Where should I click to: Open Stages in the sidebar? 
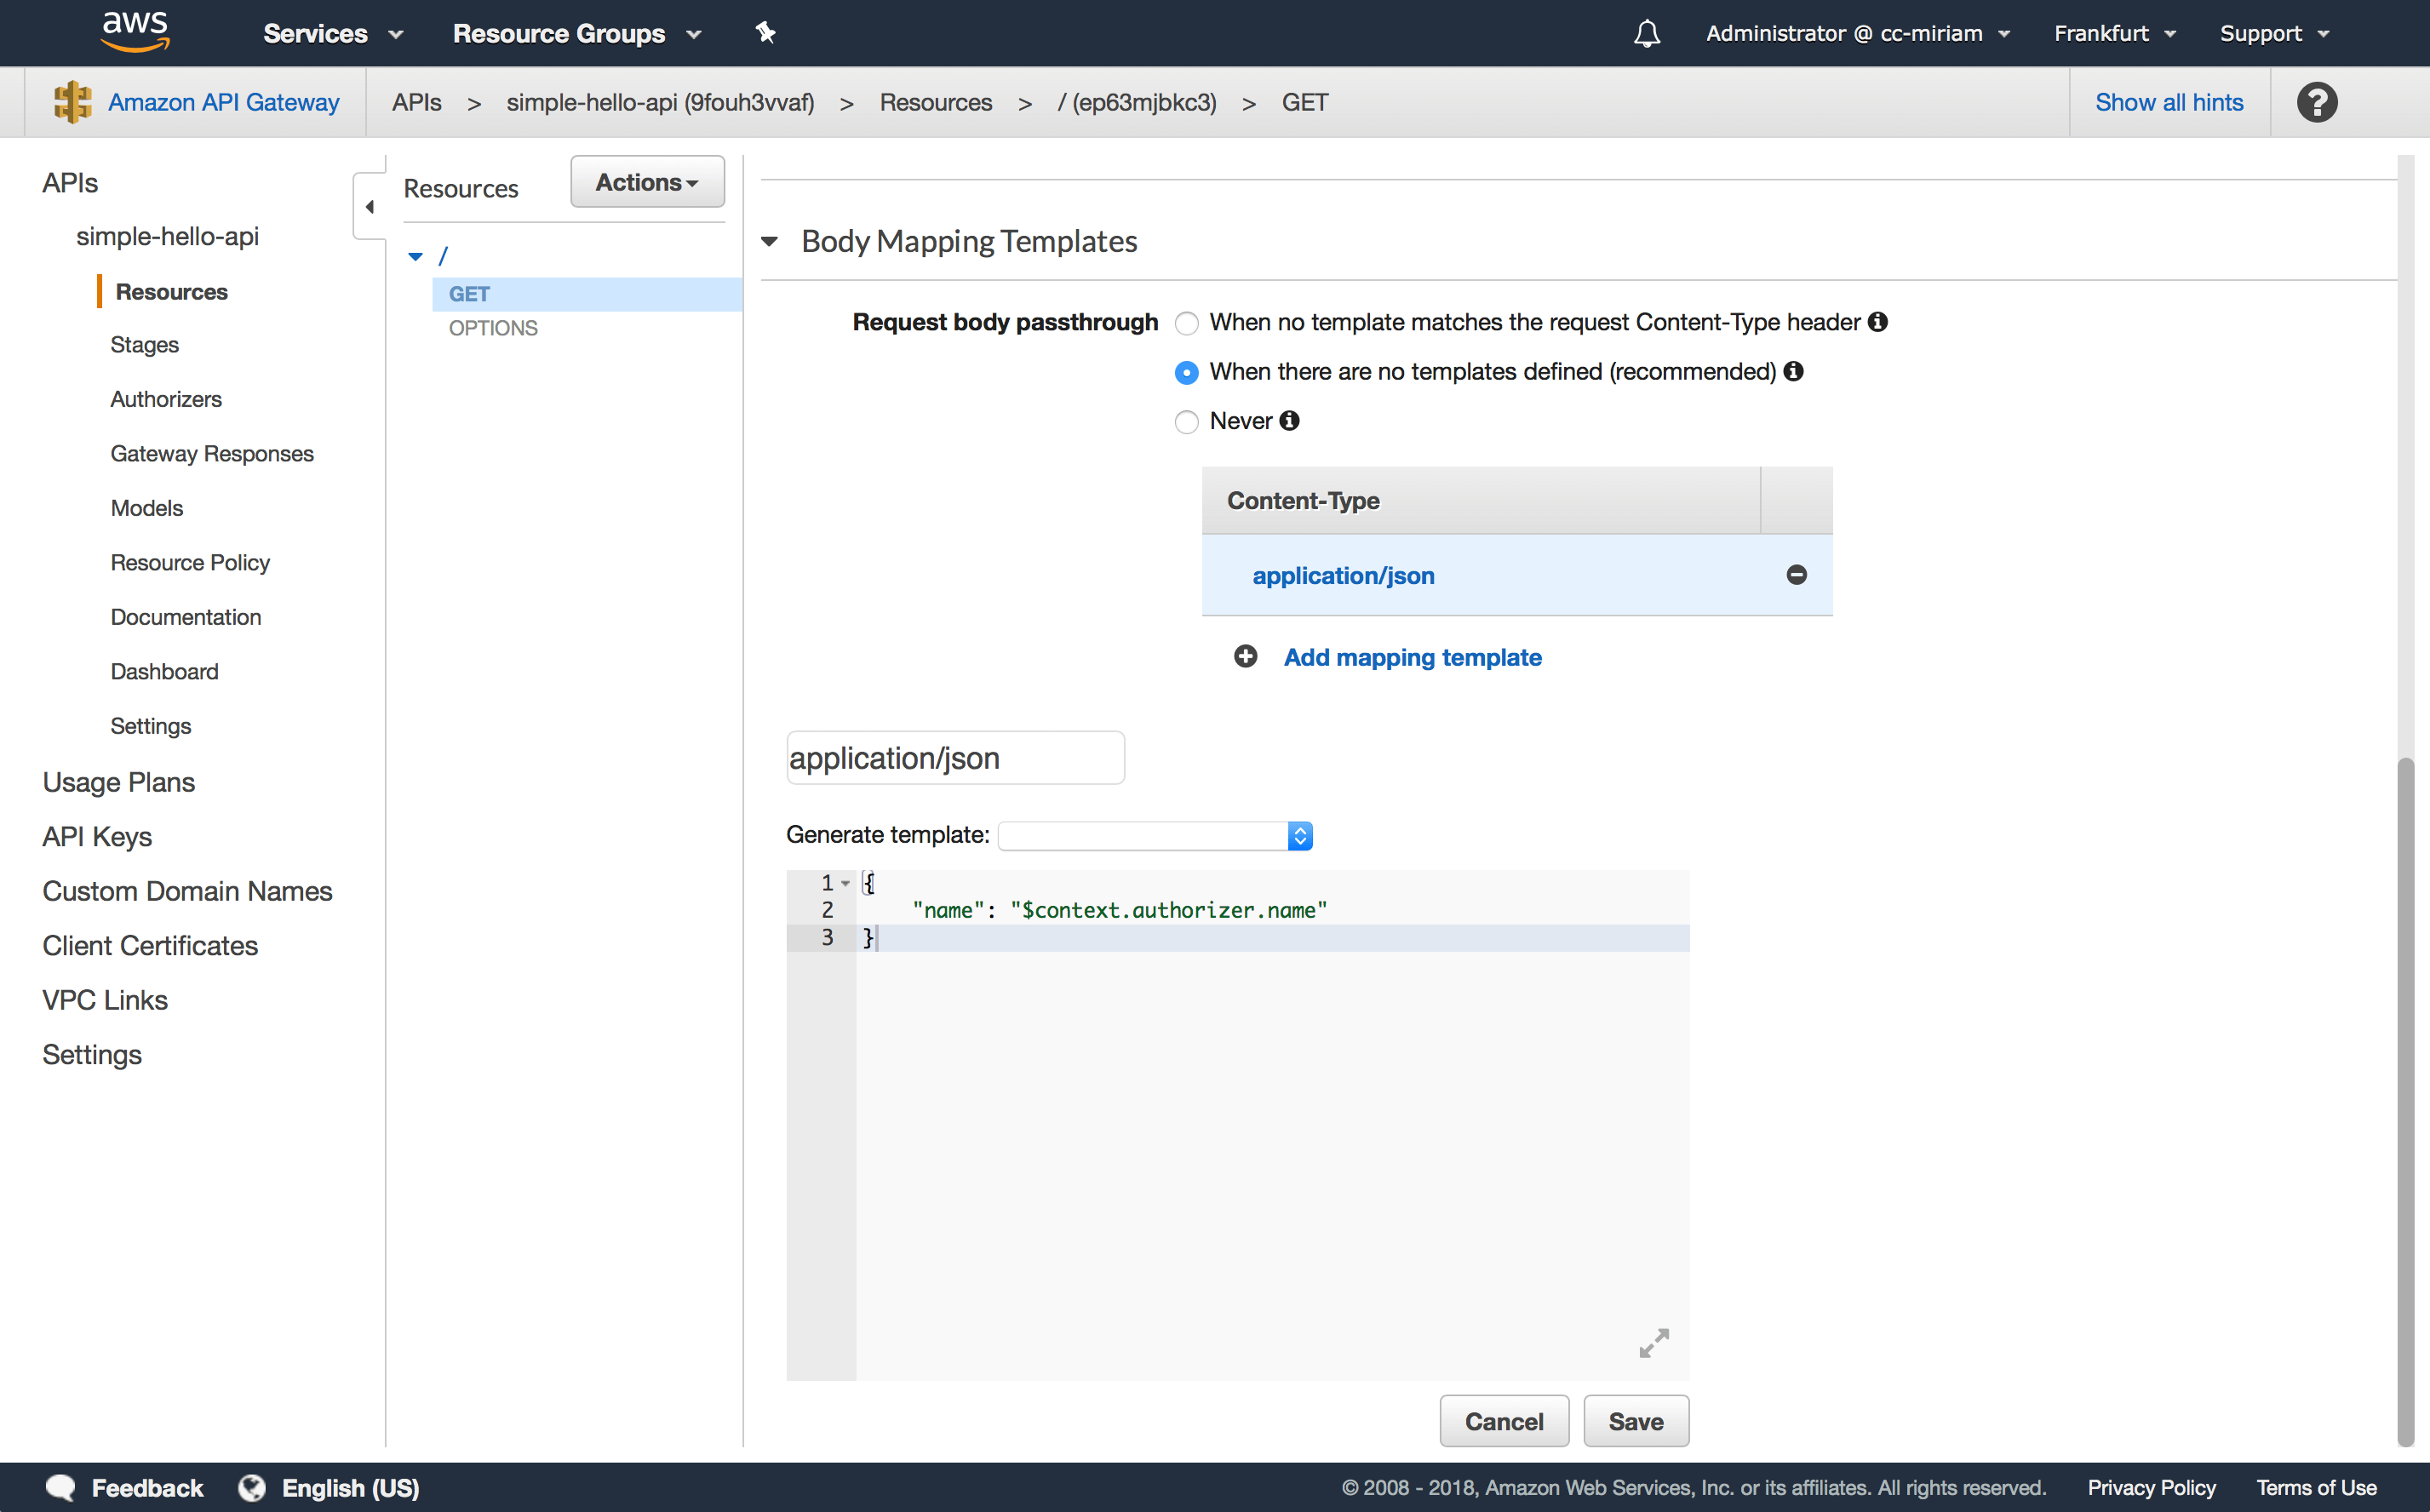coord(144,345)
